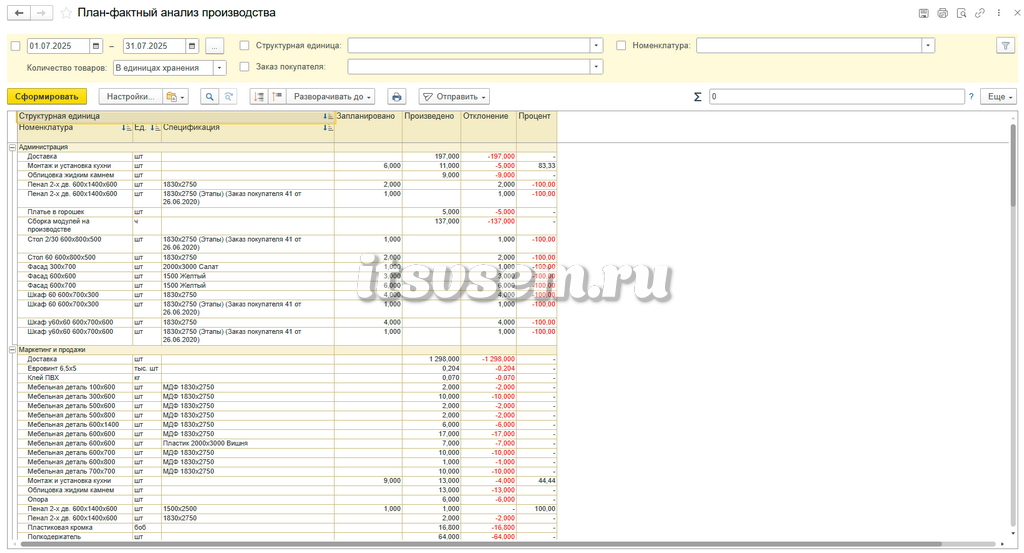1024x553 pixels.
Task: Open the Настройки... button
Action: click(x=131, y=97)
